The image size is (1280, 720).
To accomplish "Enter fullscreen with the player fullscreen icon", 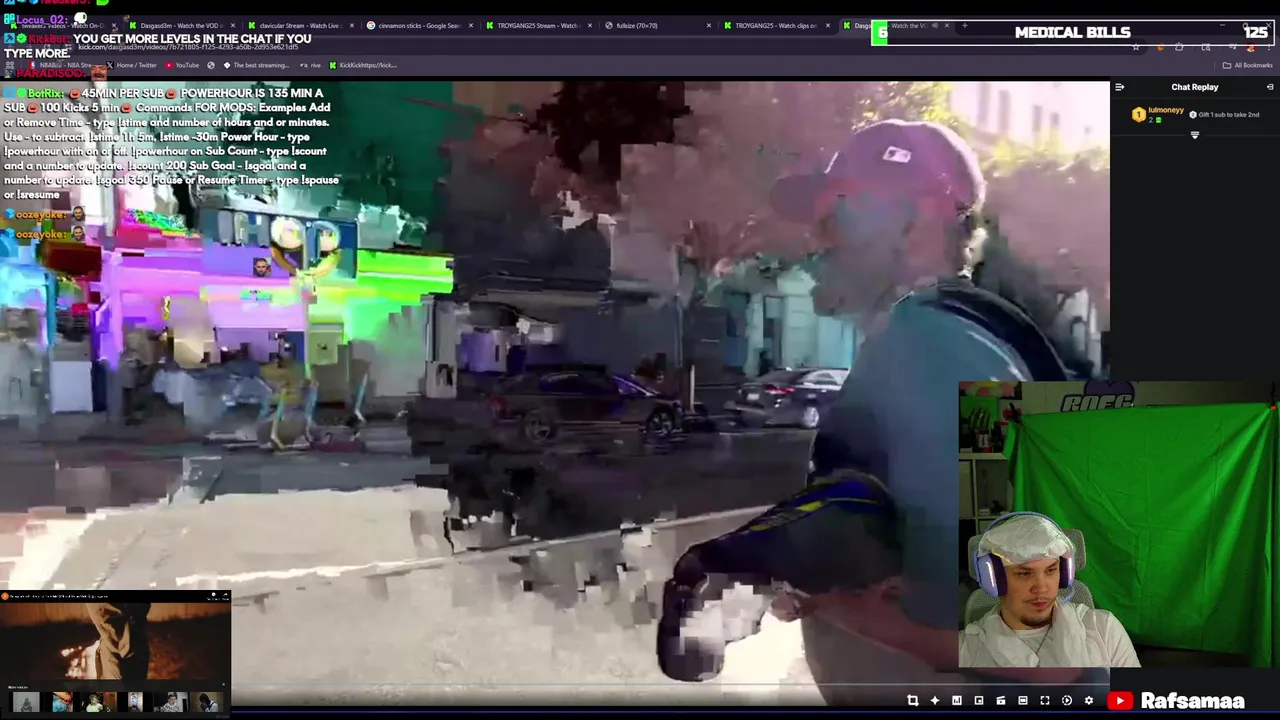I will coord(1044,701).
